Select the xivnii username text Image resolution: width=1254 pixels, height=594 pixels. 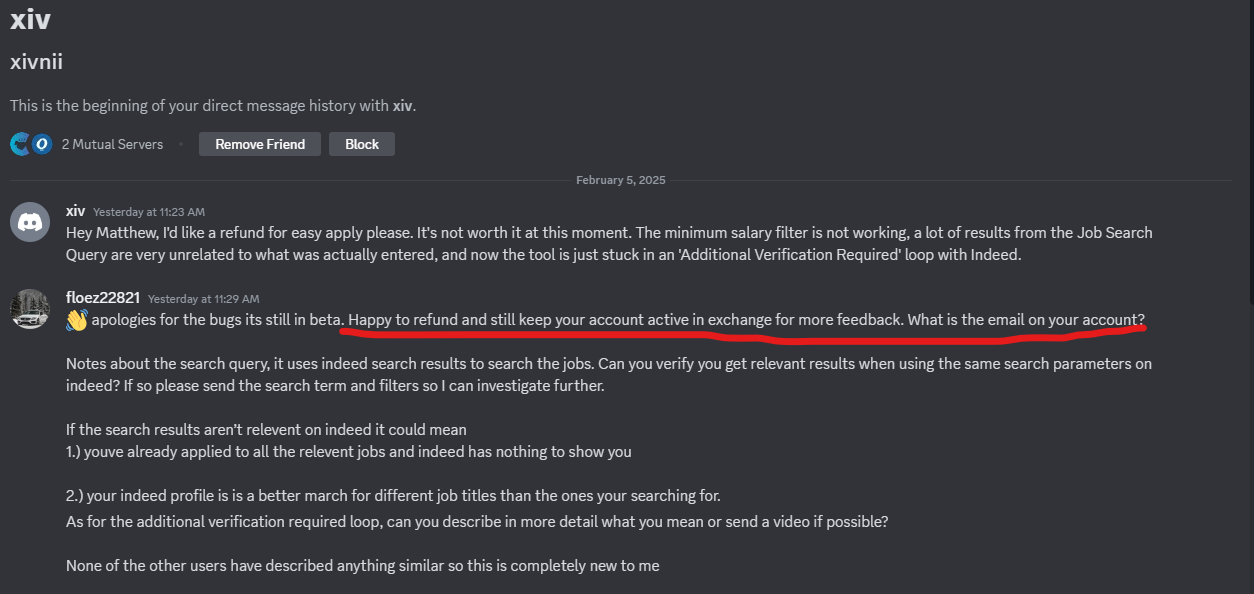37,61
